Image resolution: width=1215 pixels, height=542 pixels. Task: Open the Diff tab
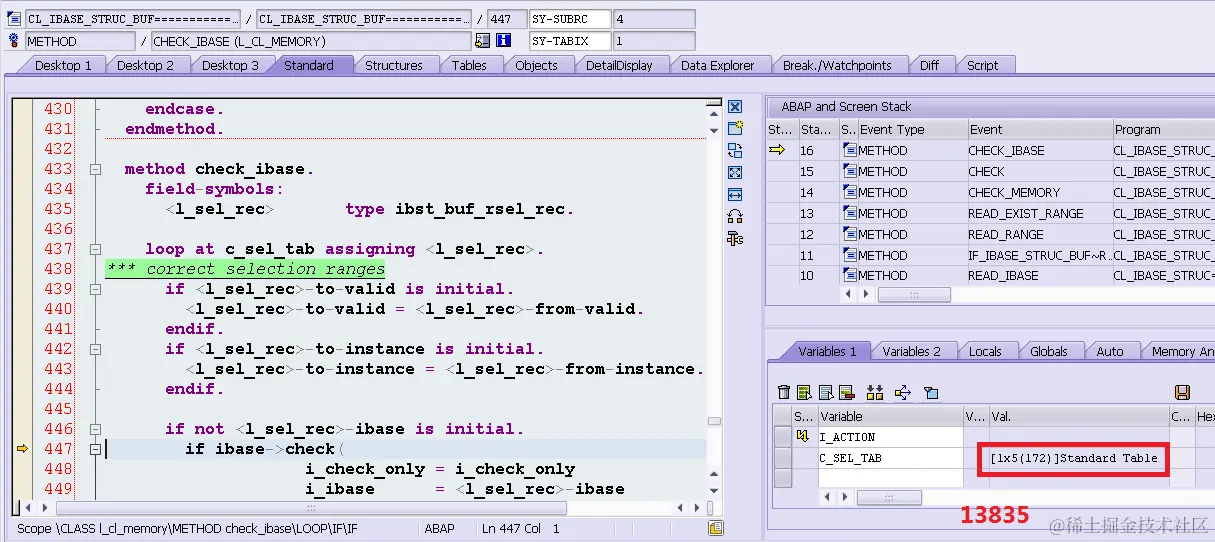pos(929,65)
